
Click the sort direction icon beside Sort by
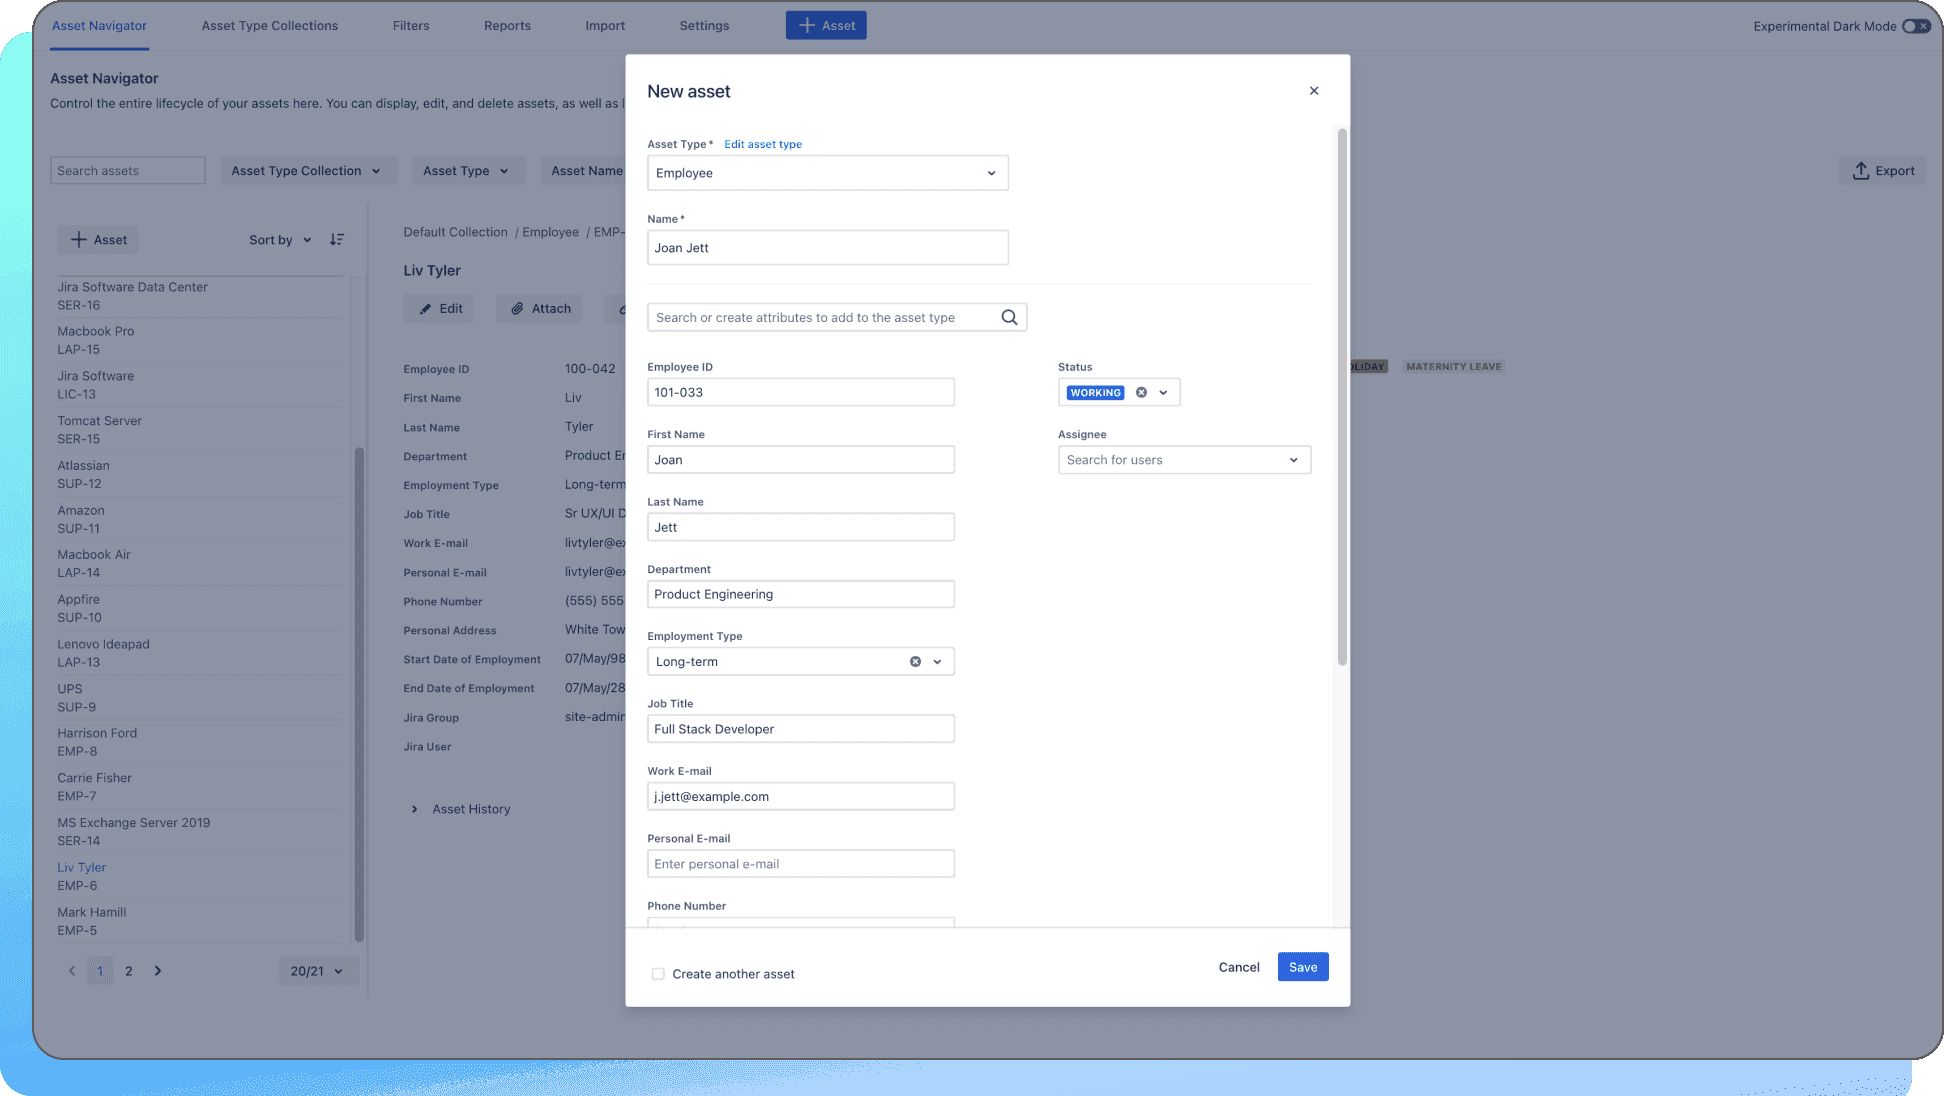click(337, 239)
